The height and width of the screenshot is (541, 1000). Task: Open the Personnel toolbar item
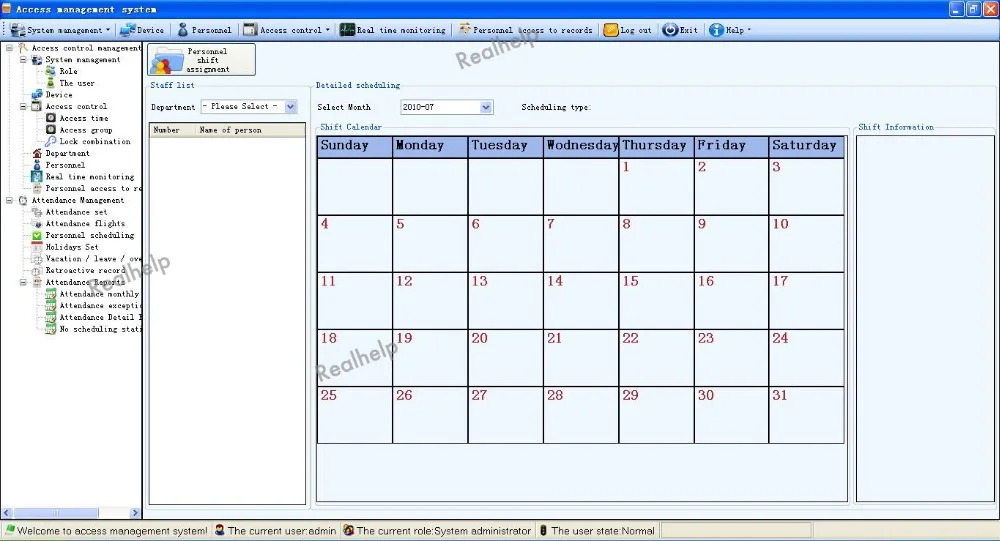point(204,30)
